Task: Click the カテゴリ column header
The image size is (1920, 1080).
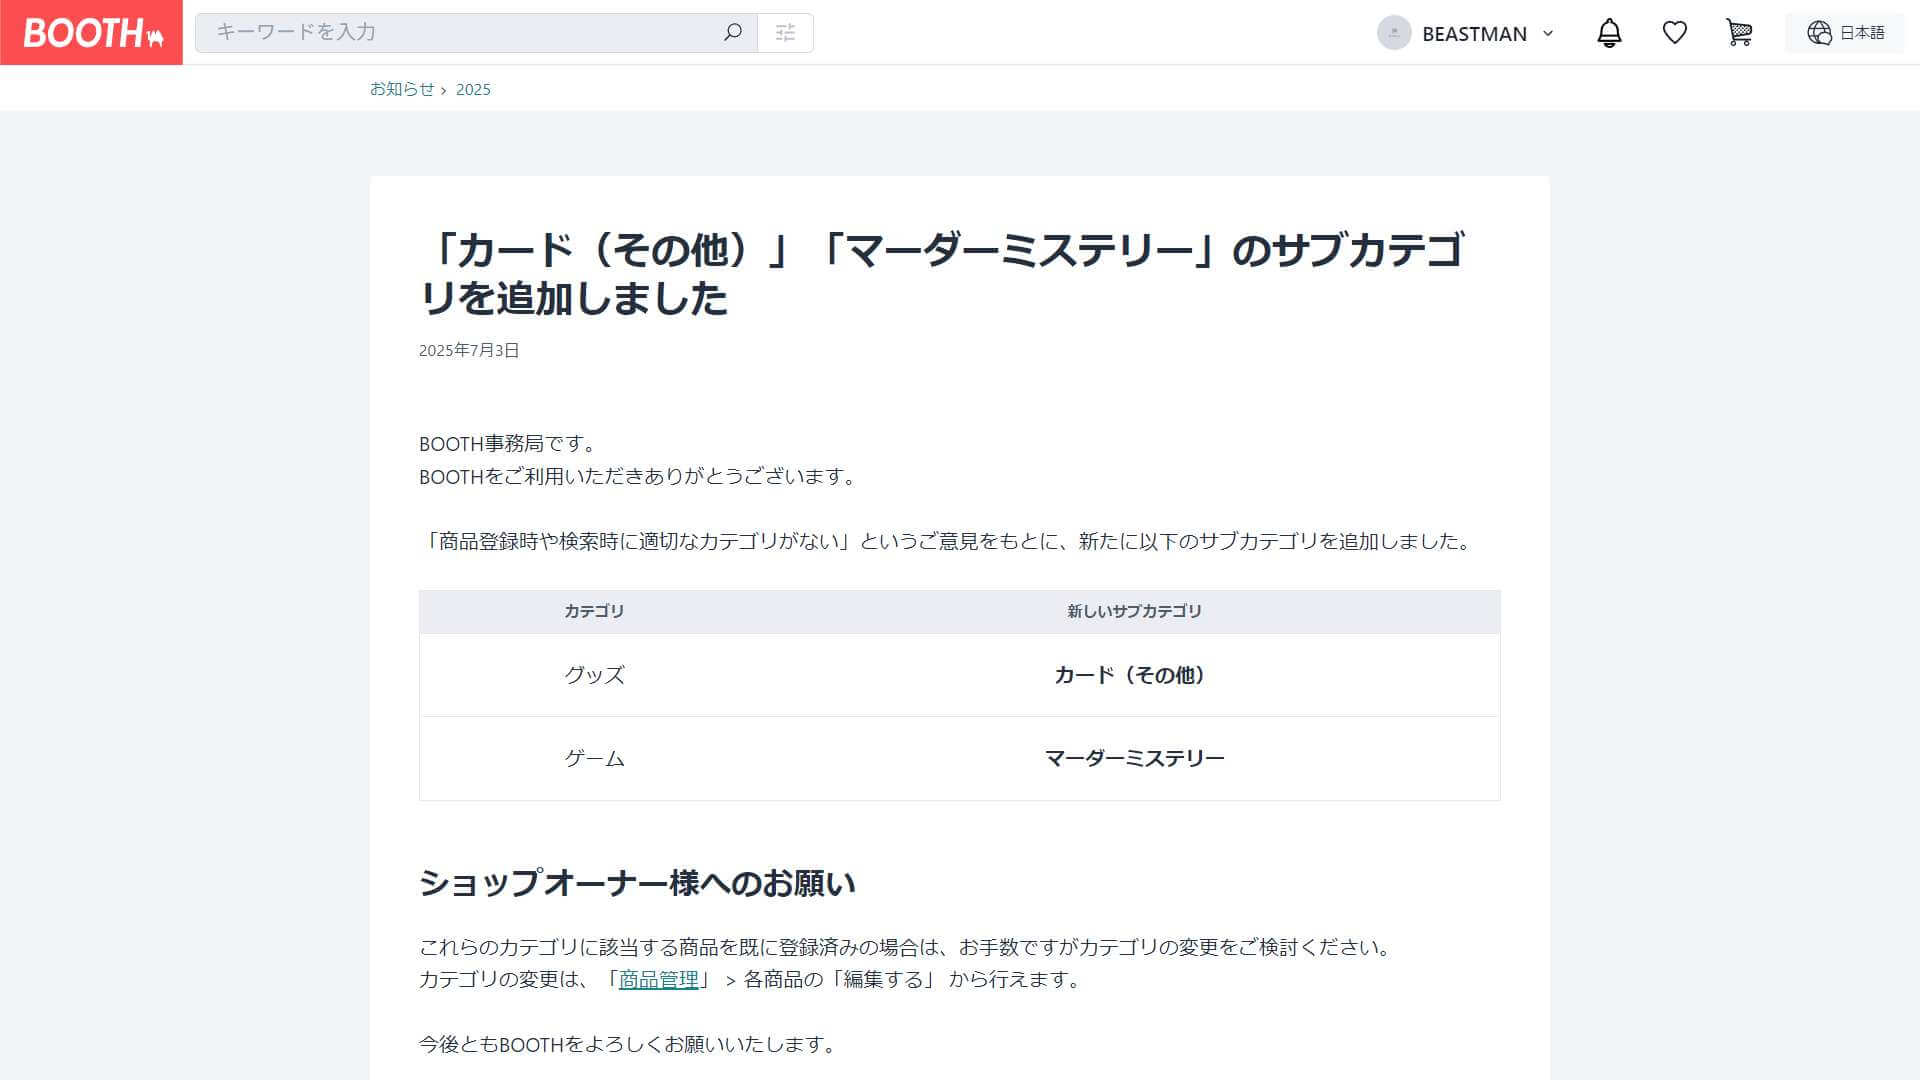Action: pos(594,611)
